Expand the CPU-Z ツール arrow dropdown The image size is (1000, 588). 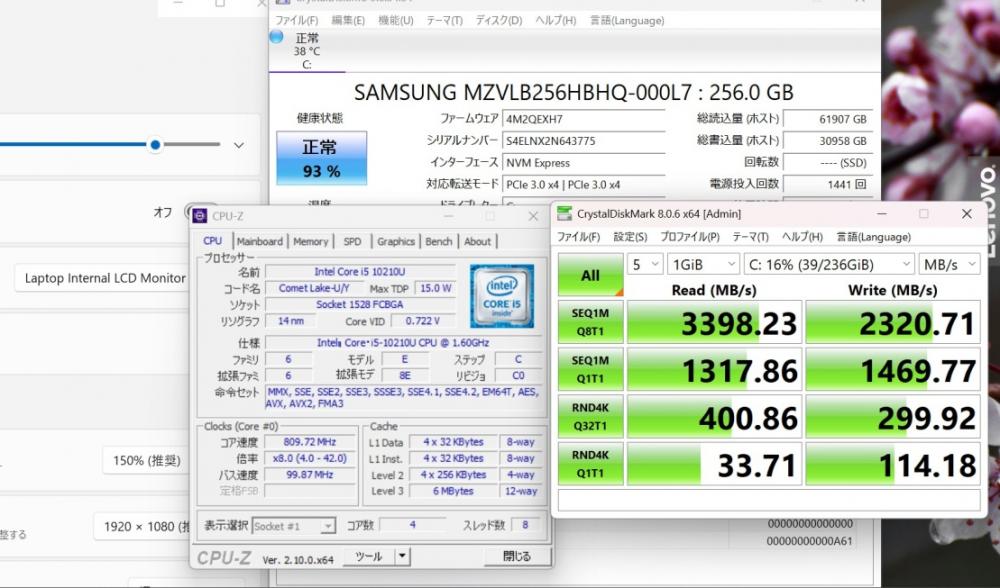[402, 556]
